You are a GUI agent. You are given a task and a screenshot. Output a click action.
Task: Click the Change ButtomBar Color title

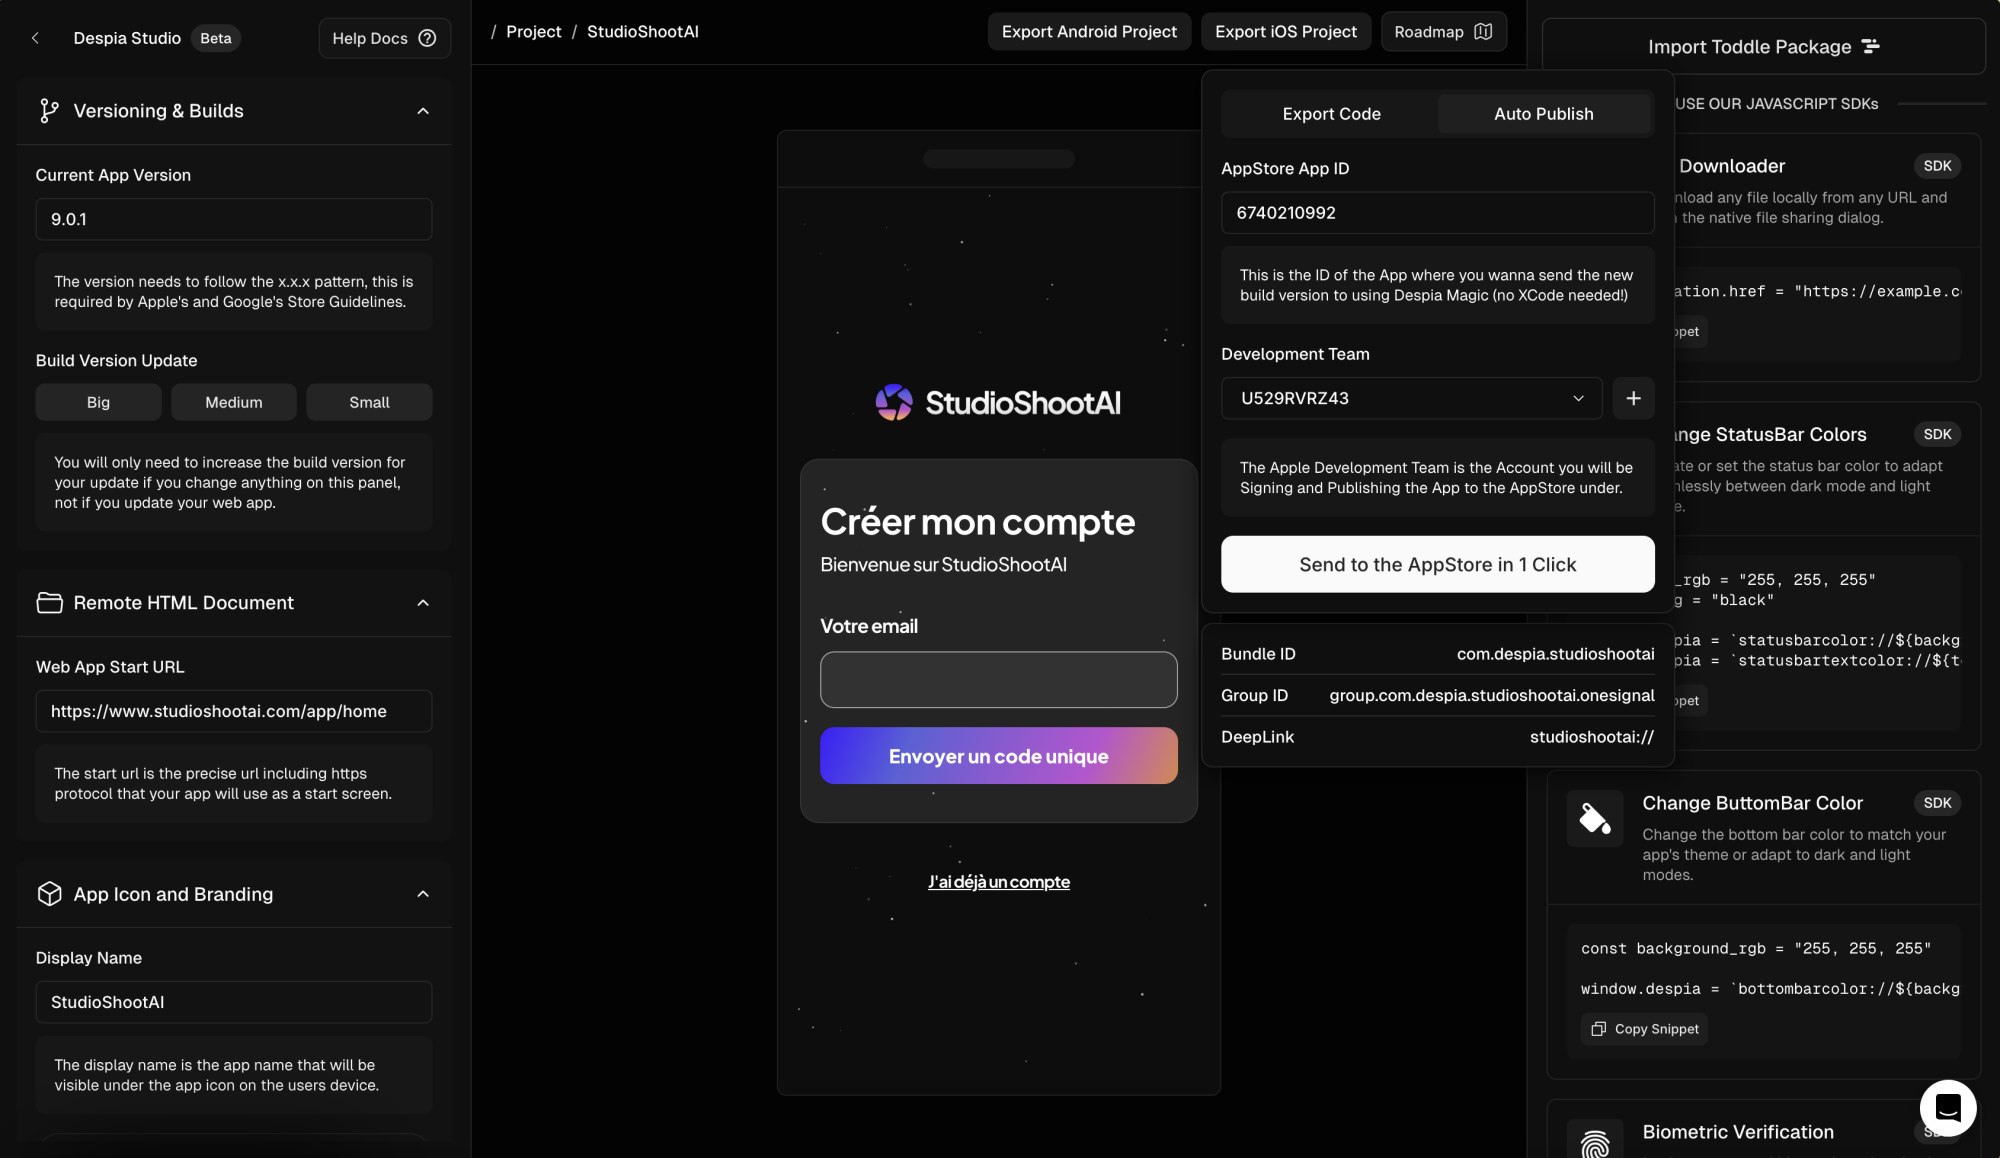[1752, 803]
